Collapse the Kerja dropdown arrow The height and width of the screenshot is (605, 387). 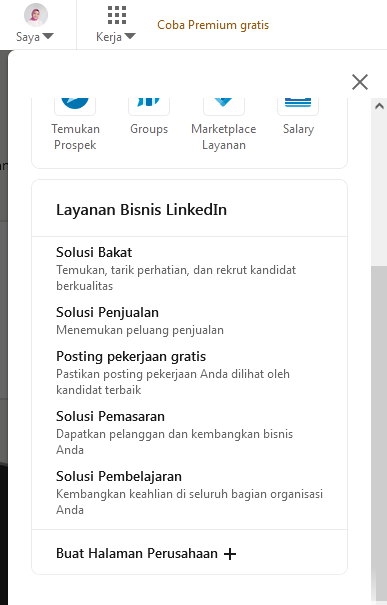pyautogui.click(x=130, y=36)
